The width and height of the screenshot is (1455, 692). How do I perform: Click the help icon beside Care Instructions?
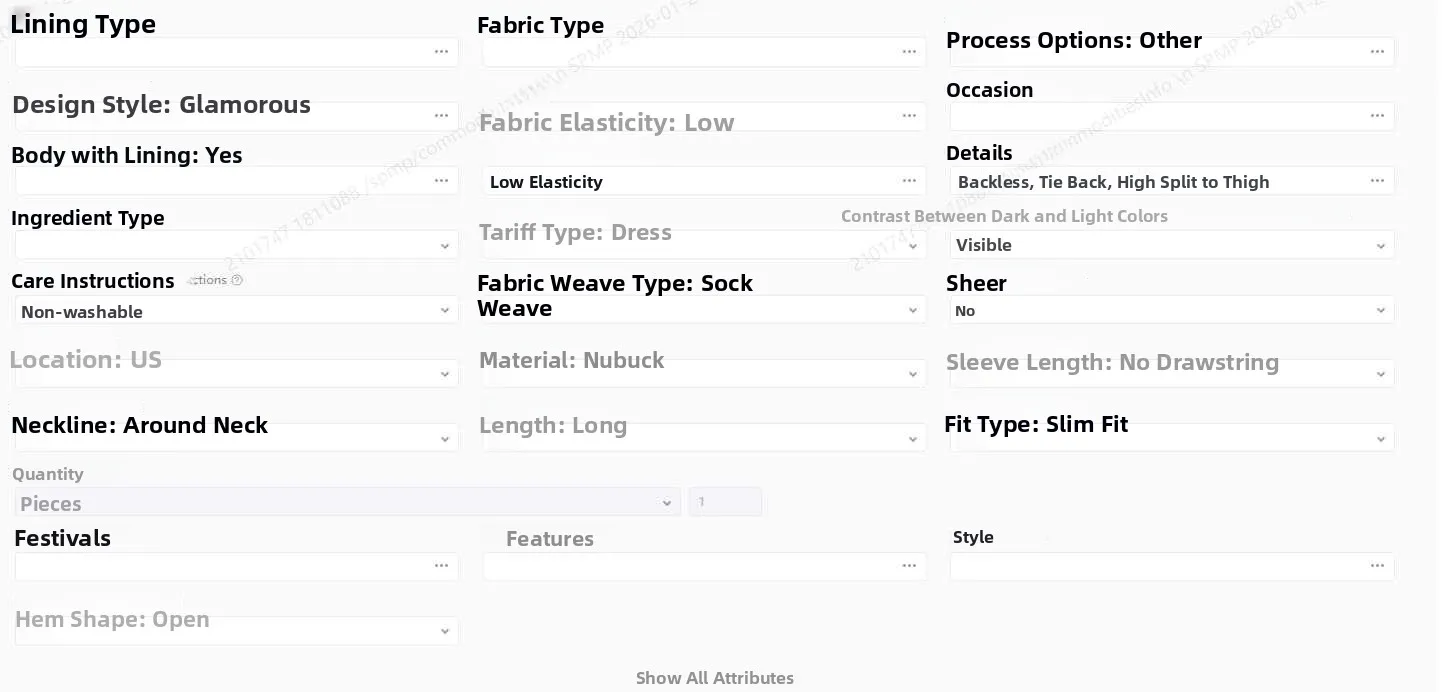coord(237,280)
